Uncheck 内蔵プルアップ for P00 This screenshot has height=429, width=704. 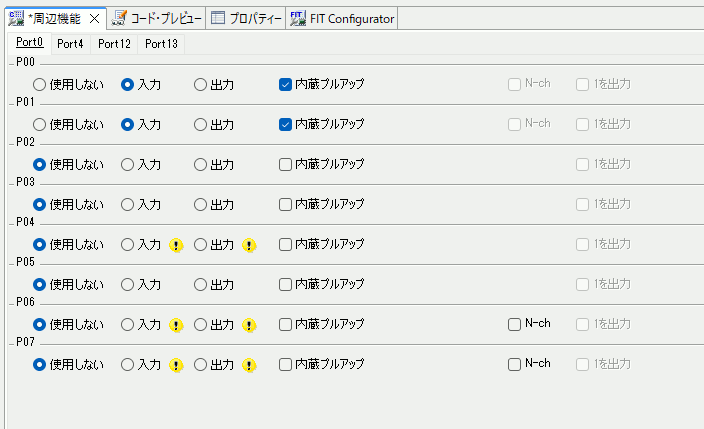(x=285, y=85)
